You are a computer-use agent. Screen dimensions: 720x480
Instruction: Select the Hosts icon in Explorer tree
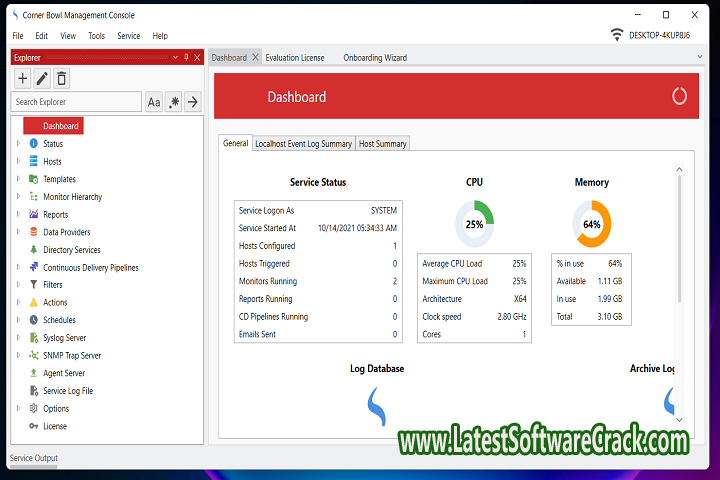tap(34, 162)
